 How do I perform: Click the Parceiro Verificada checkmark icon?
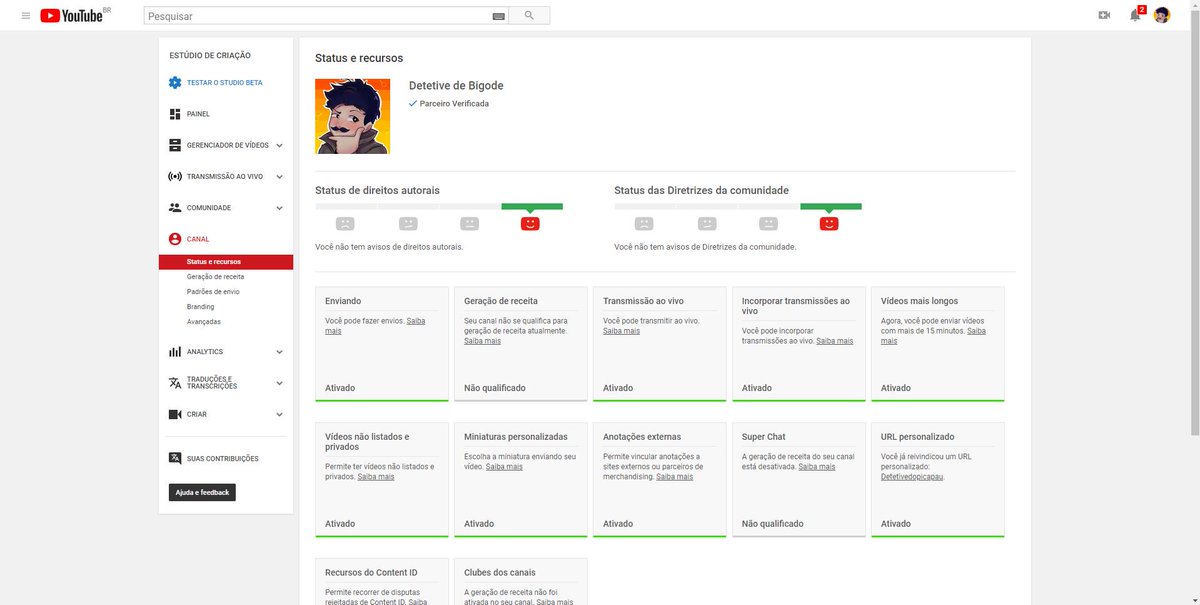[x=413, y=103]
